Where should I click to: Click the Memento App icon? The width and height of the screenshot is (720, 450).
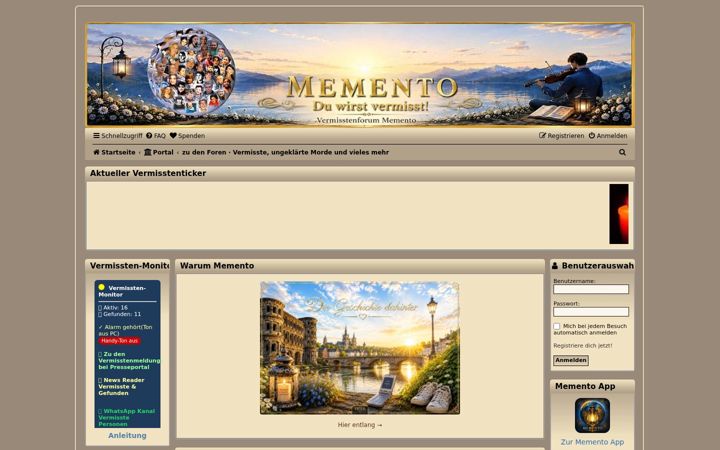(592, 416)
